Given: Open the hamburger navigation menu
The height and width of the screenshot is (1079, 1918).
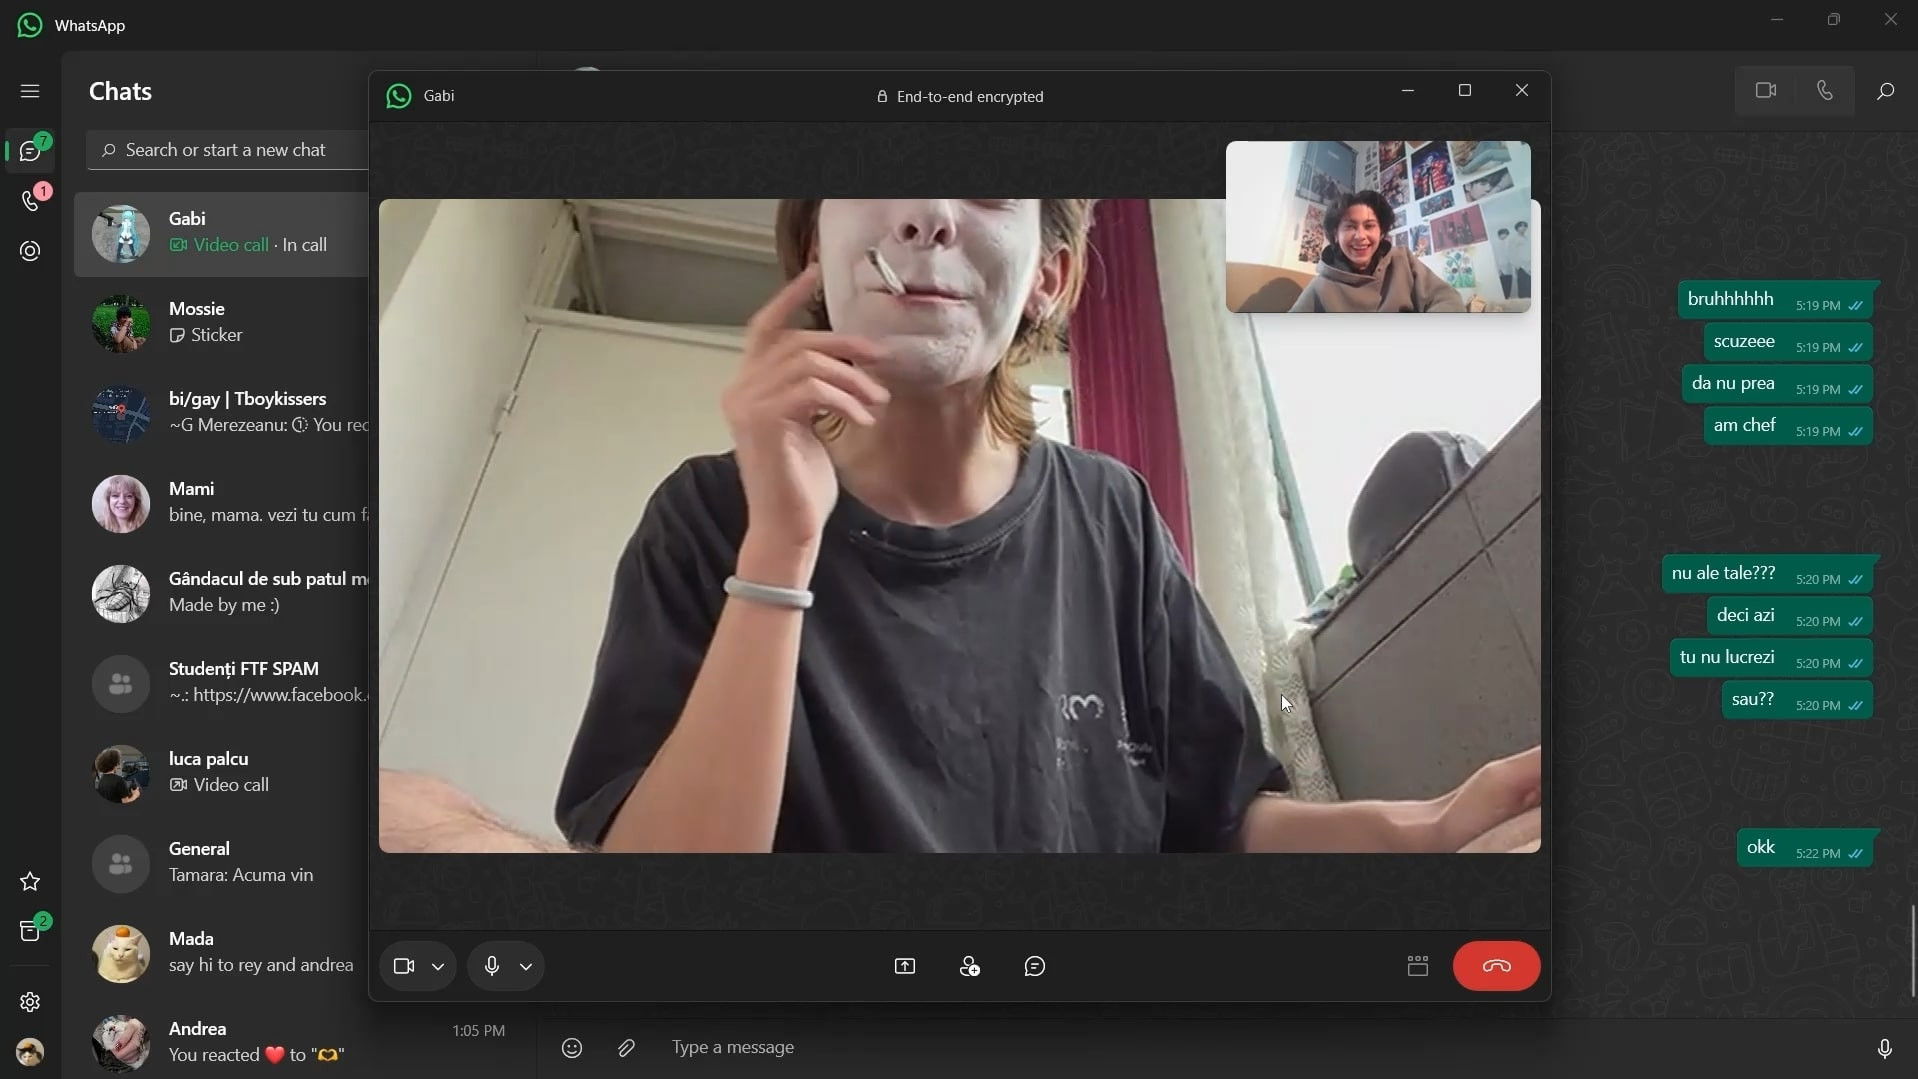Looking at the screenshot, I should coord(30,91).
